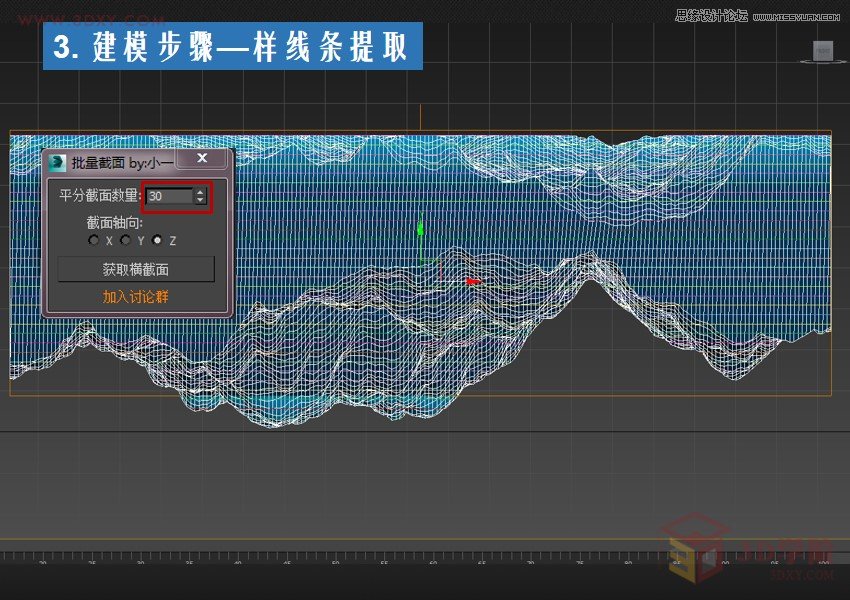Click the spinner arrows beside value 30
The width and height of the screenshot is (850, 600).
(x=200, y=196)
